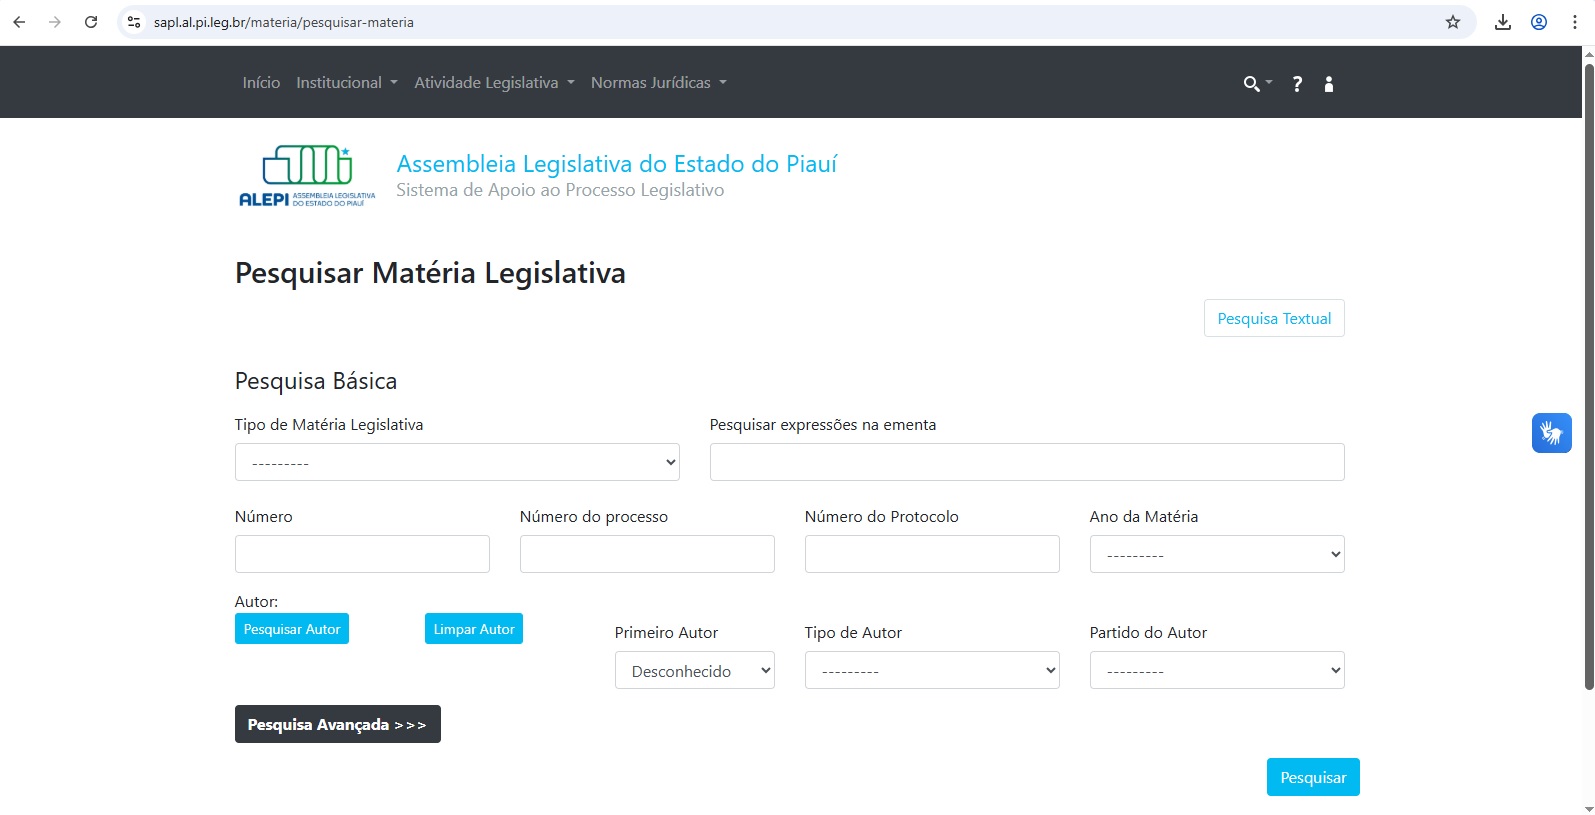Reload the page using refresh icon

coord(91,22)
